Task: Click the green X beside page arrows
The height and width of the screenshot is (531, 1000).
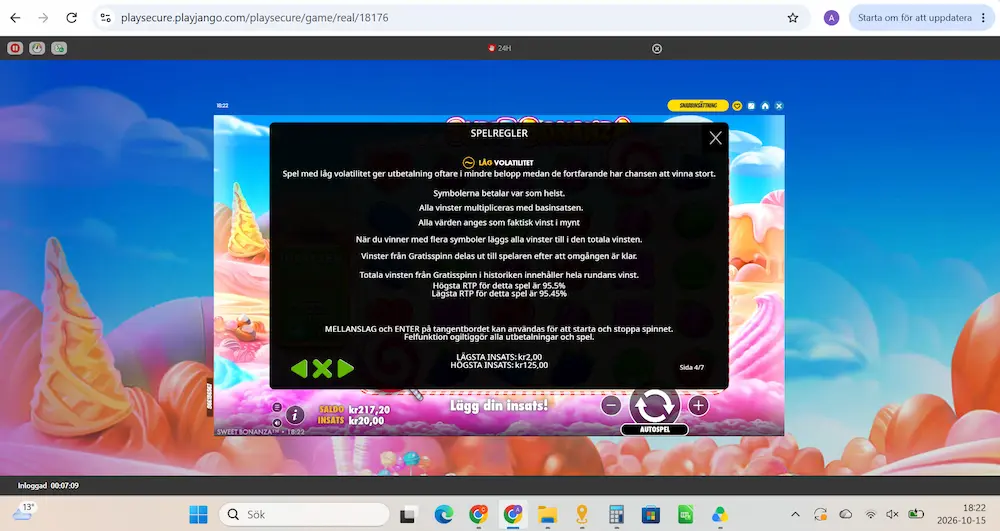Action: (322, 368)
